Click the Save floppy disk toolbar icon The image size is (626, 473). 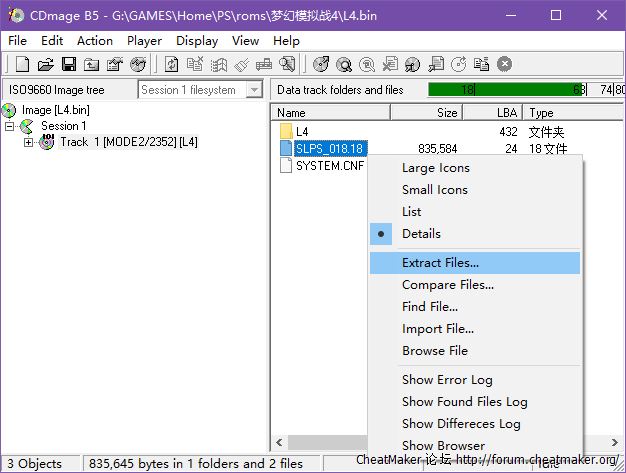[x=69, y=64]
